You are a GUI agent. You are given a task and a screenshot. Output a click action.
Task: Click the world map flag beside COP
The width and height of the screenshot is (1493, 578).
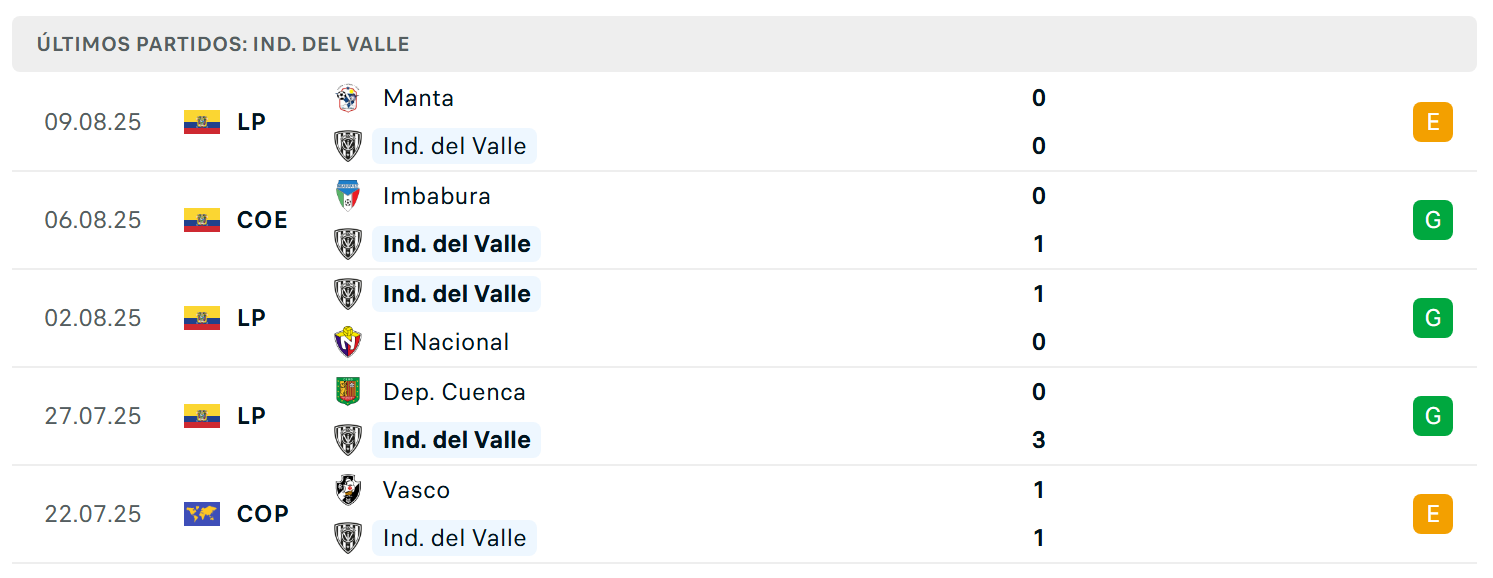pos(202,514)
